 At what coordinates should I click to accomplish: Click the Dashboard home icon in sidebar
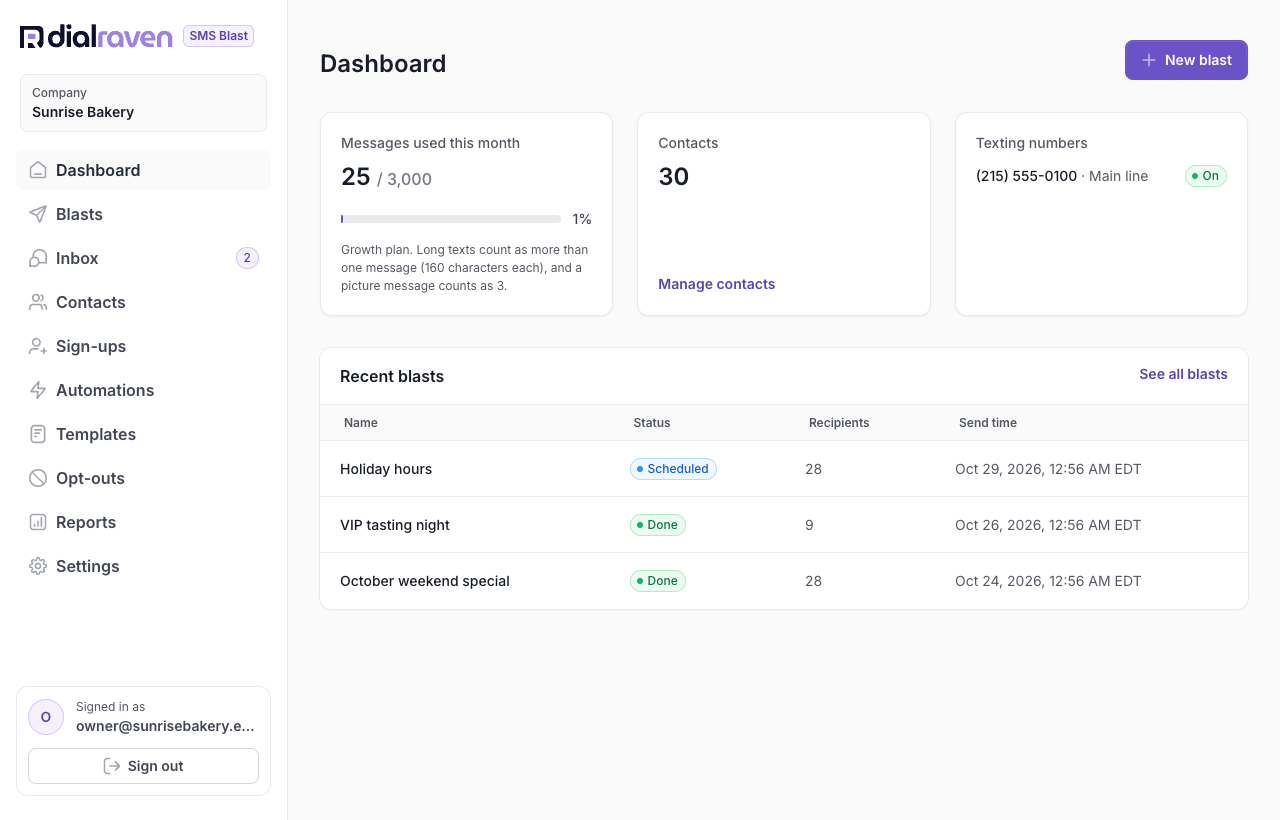pos(38,170)
